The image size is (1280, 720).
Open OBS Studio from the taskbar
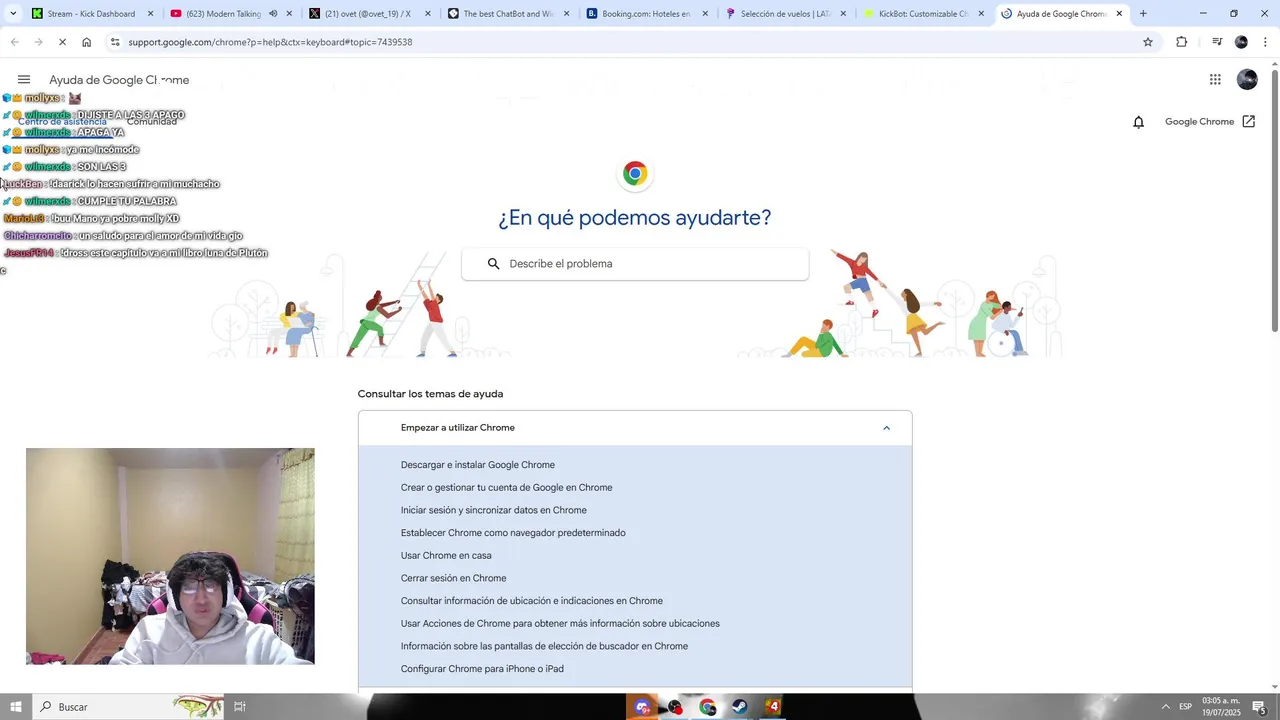tap(675, 707)
